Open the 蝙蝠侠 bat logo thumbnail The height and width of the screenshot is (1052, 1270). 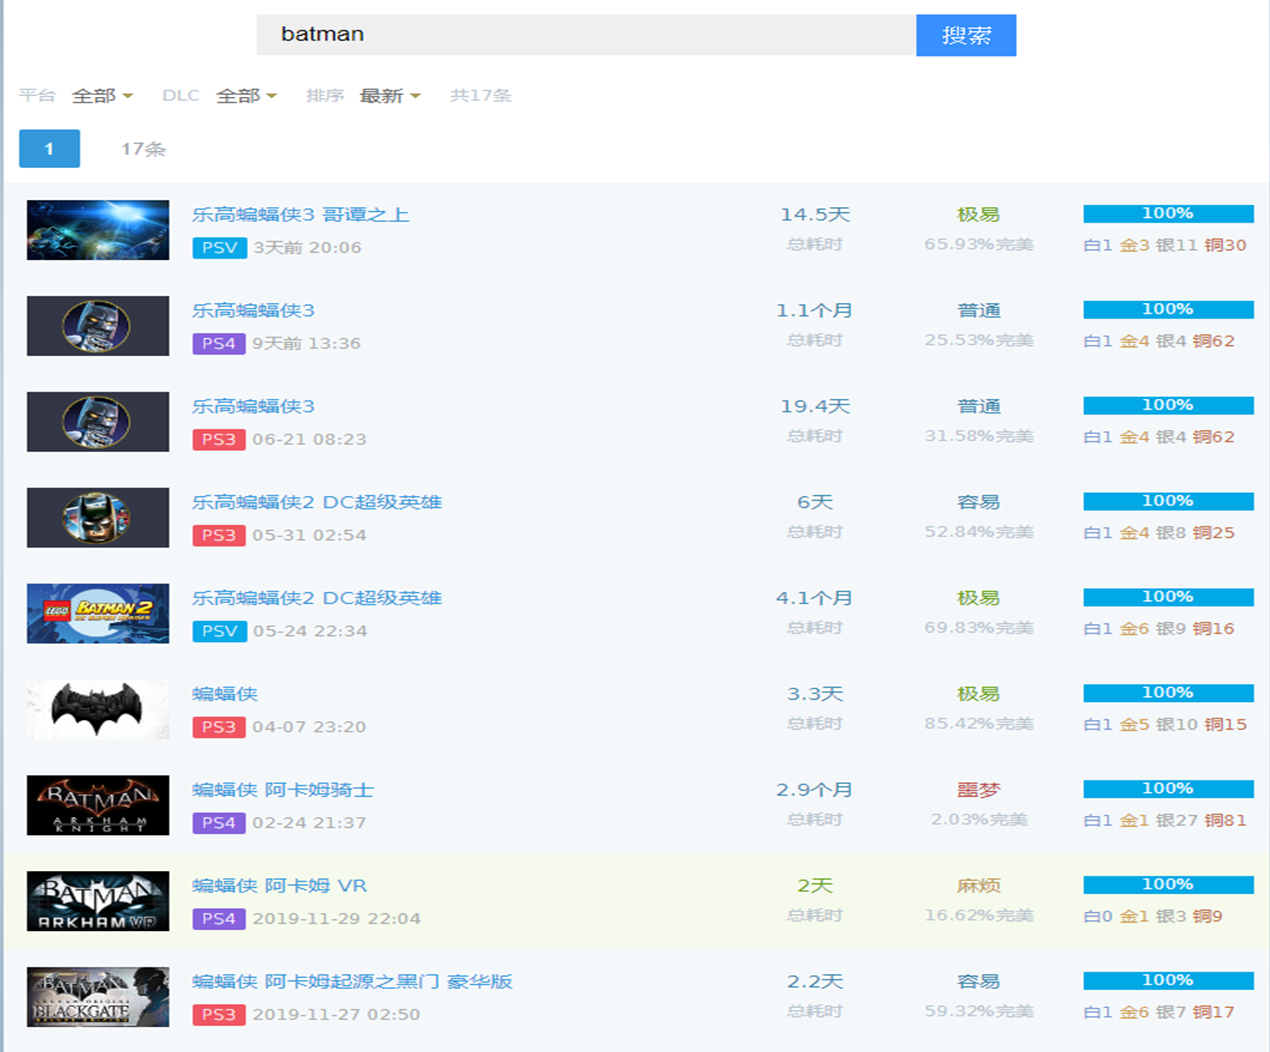[x=98, y=710]
